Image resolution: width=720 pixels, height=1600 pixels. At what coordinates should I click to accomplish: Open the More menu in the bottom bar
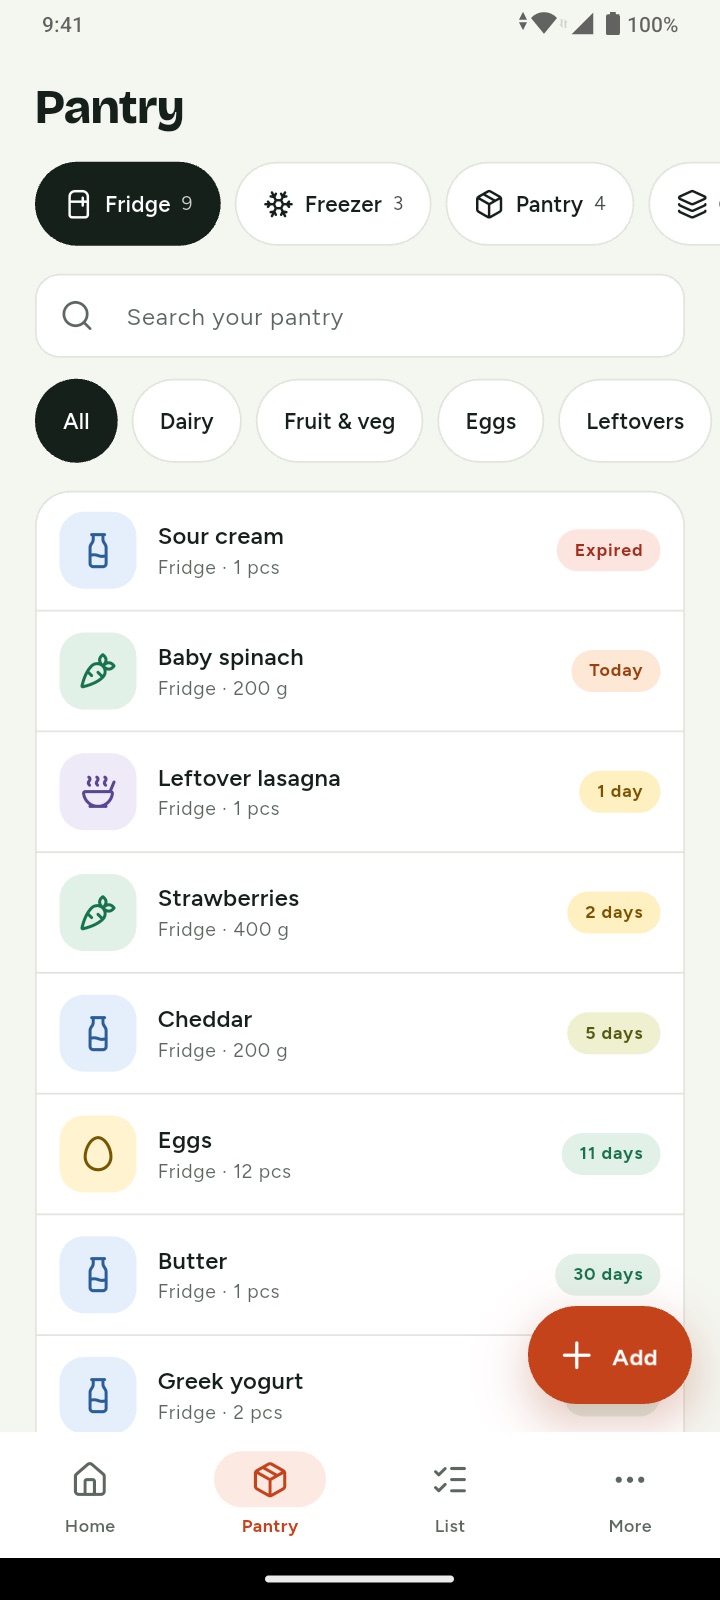click(x=630, y=1495)
